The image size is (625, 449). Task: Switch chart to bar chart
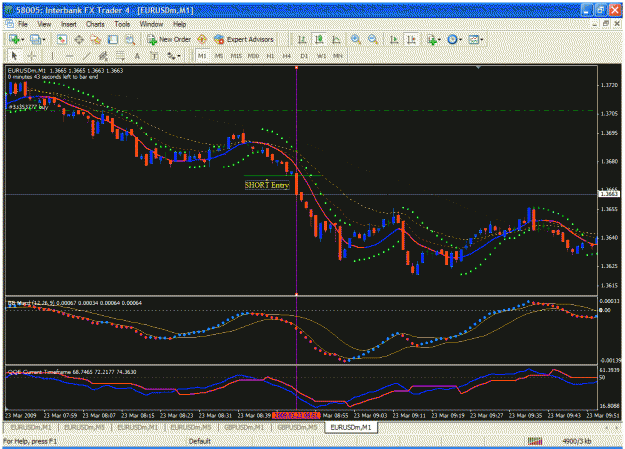point(302,39)
